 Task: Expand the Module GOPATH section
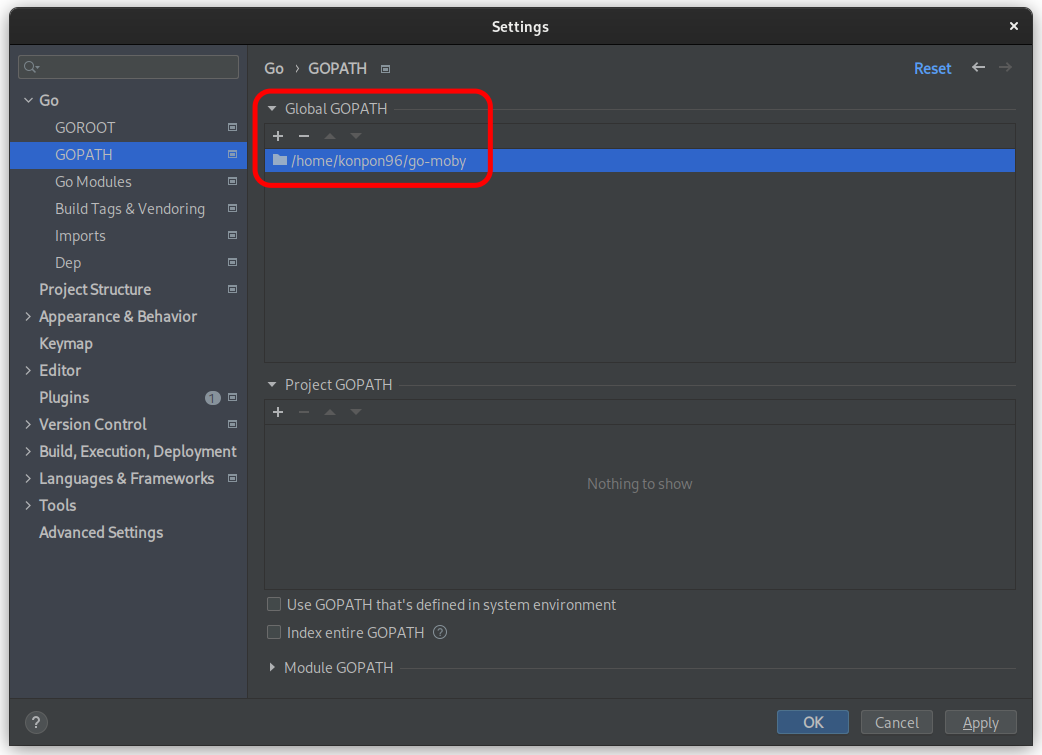[x=272, y=667]
